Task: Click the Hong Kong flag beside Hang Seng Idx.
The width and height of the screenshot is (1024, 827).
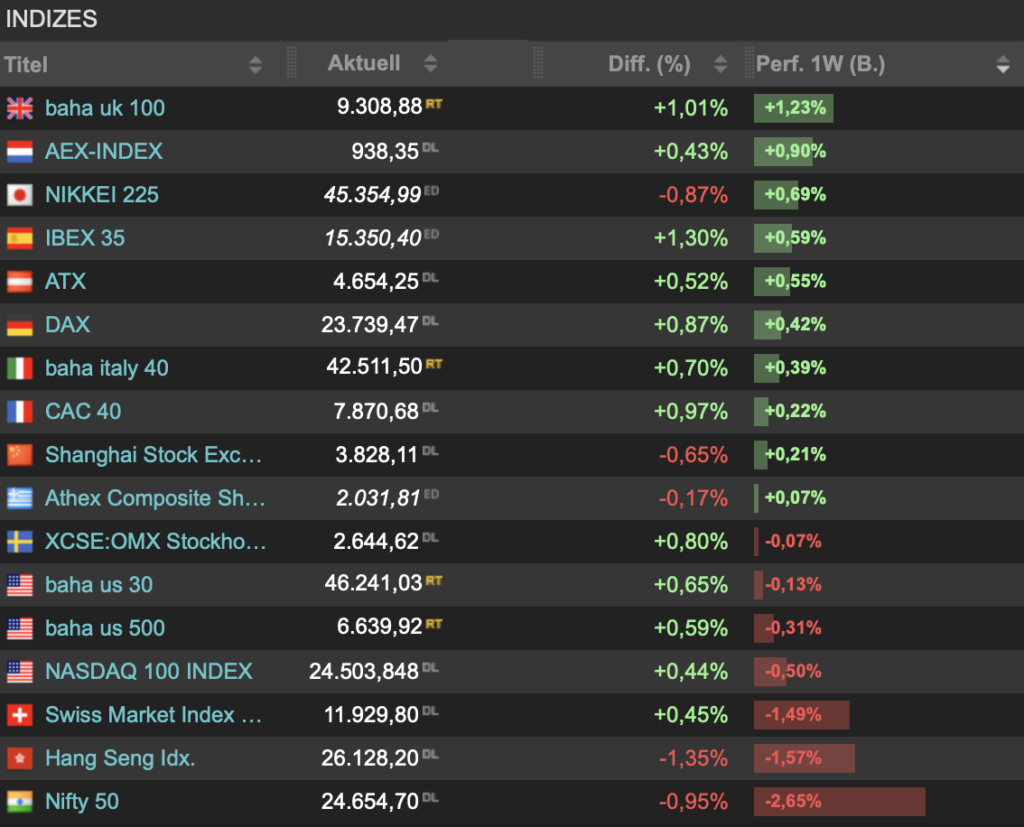Action: (20, 759)
